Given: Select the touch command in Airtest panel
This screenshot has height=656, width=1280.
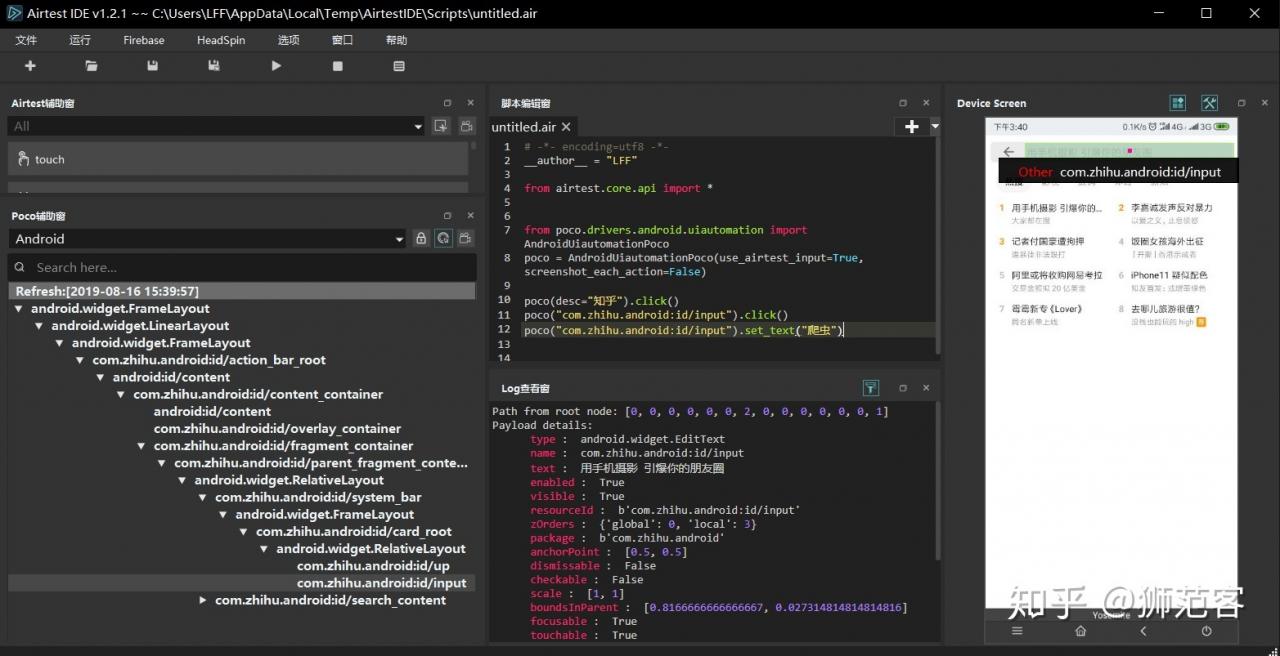Looking at the screenshot, I should (x=238, y=159).
